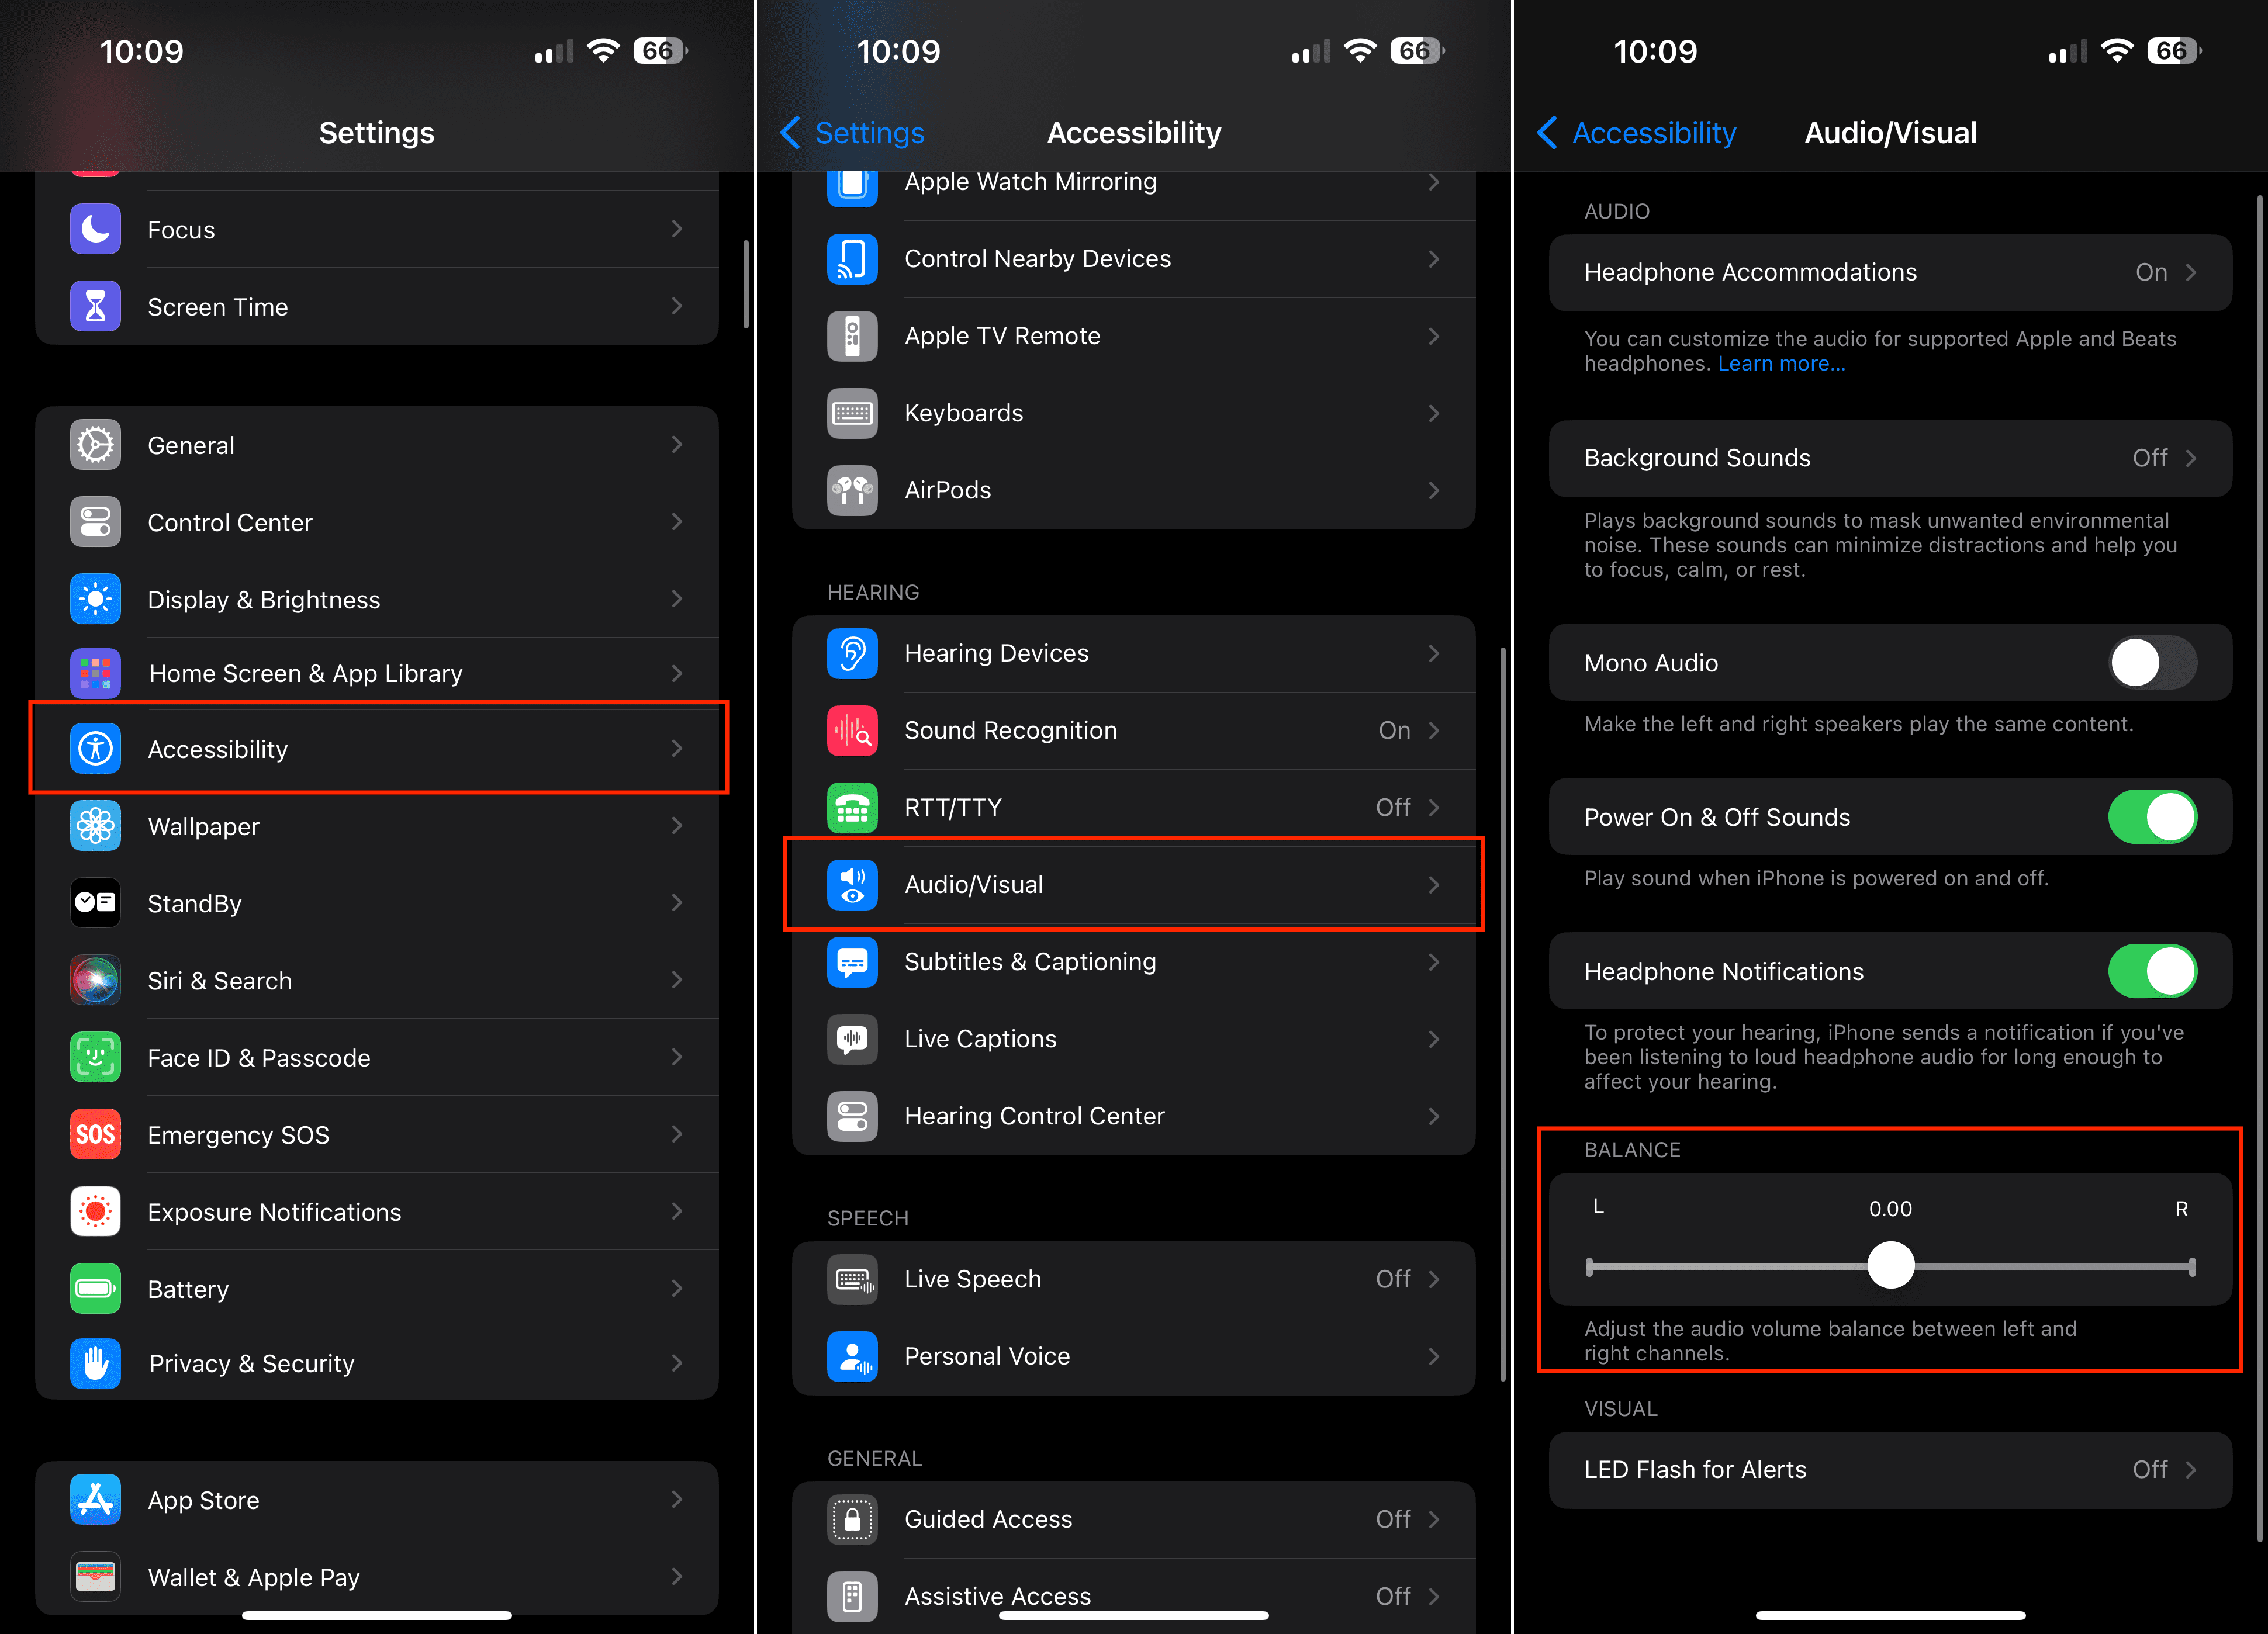Tap the Wi-Fi status icon in Settings screen

pyautogui.click(x=603, y=50)
